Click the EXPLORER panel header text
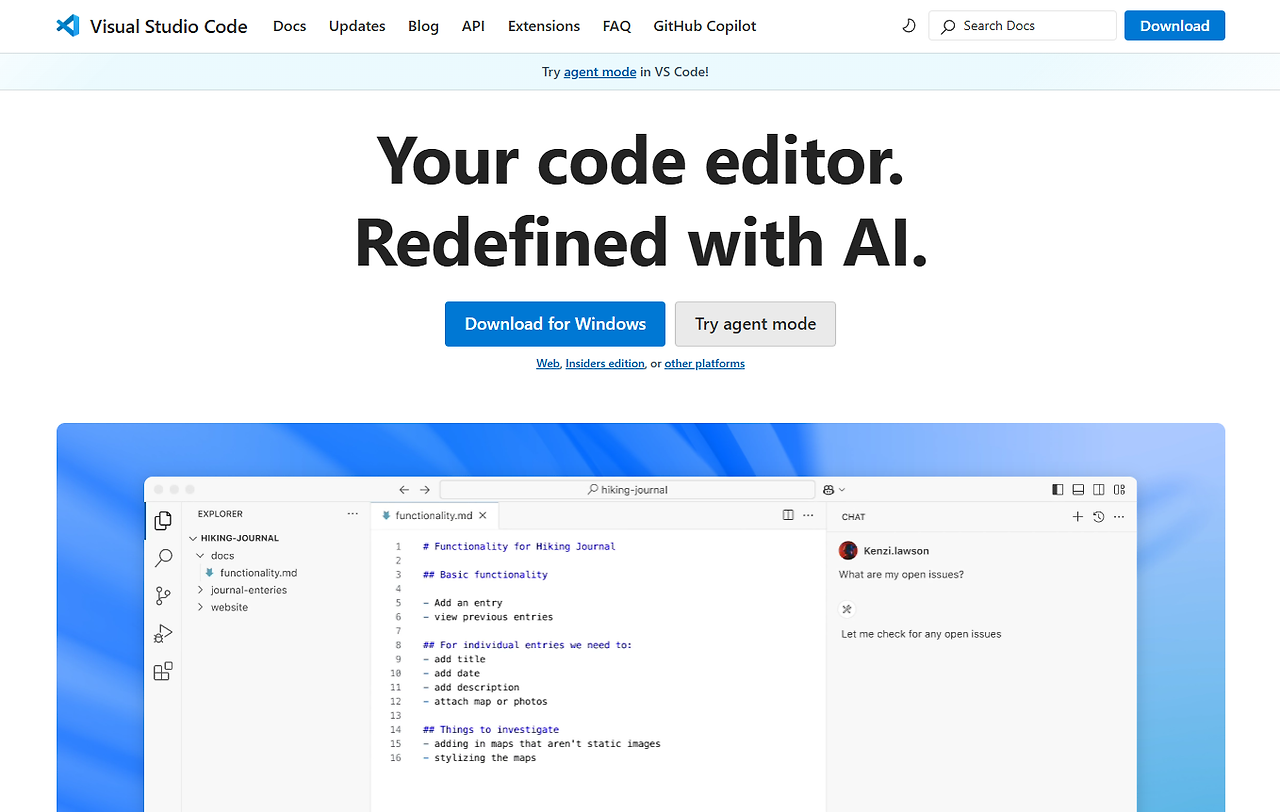The width and height of the screenshot is (1280, 812). click(x=220, y=514)
